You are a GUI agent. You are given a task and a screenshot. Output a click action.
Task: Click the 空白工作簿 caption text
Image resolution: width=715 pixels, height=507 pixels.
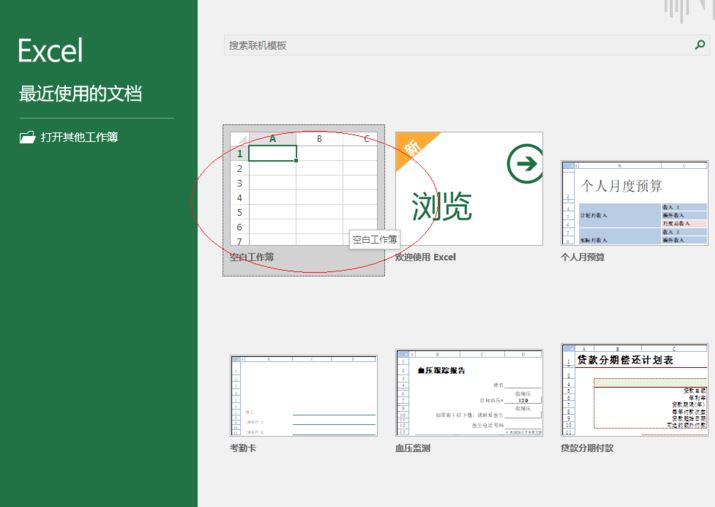click(252, 257)
